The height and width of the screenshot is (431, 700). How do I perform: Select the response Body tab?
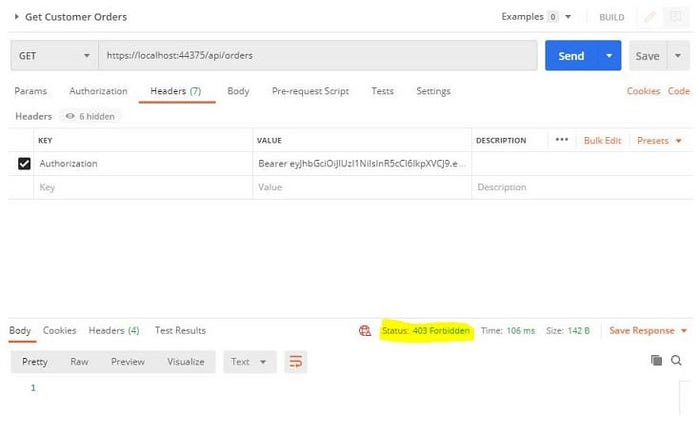click(20, 331)
